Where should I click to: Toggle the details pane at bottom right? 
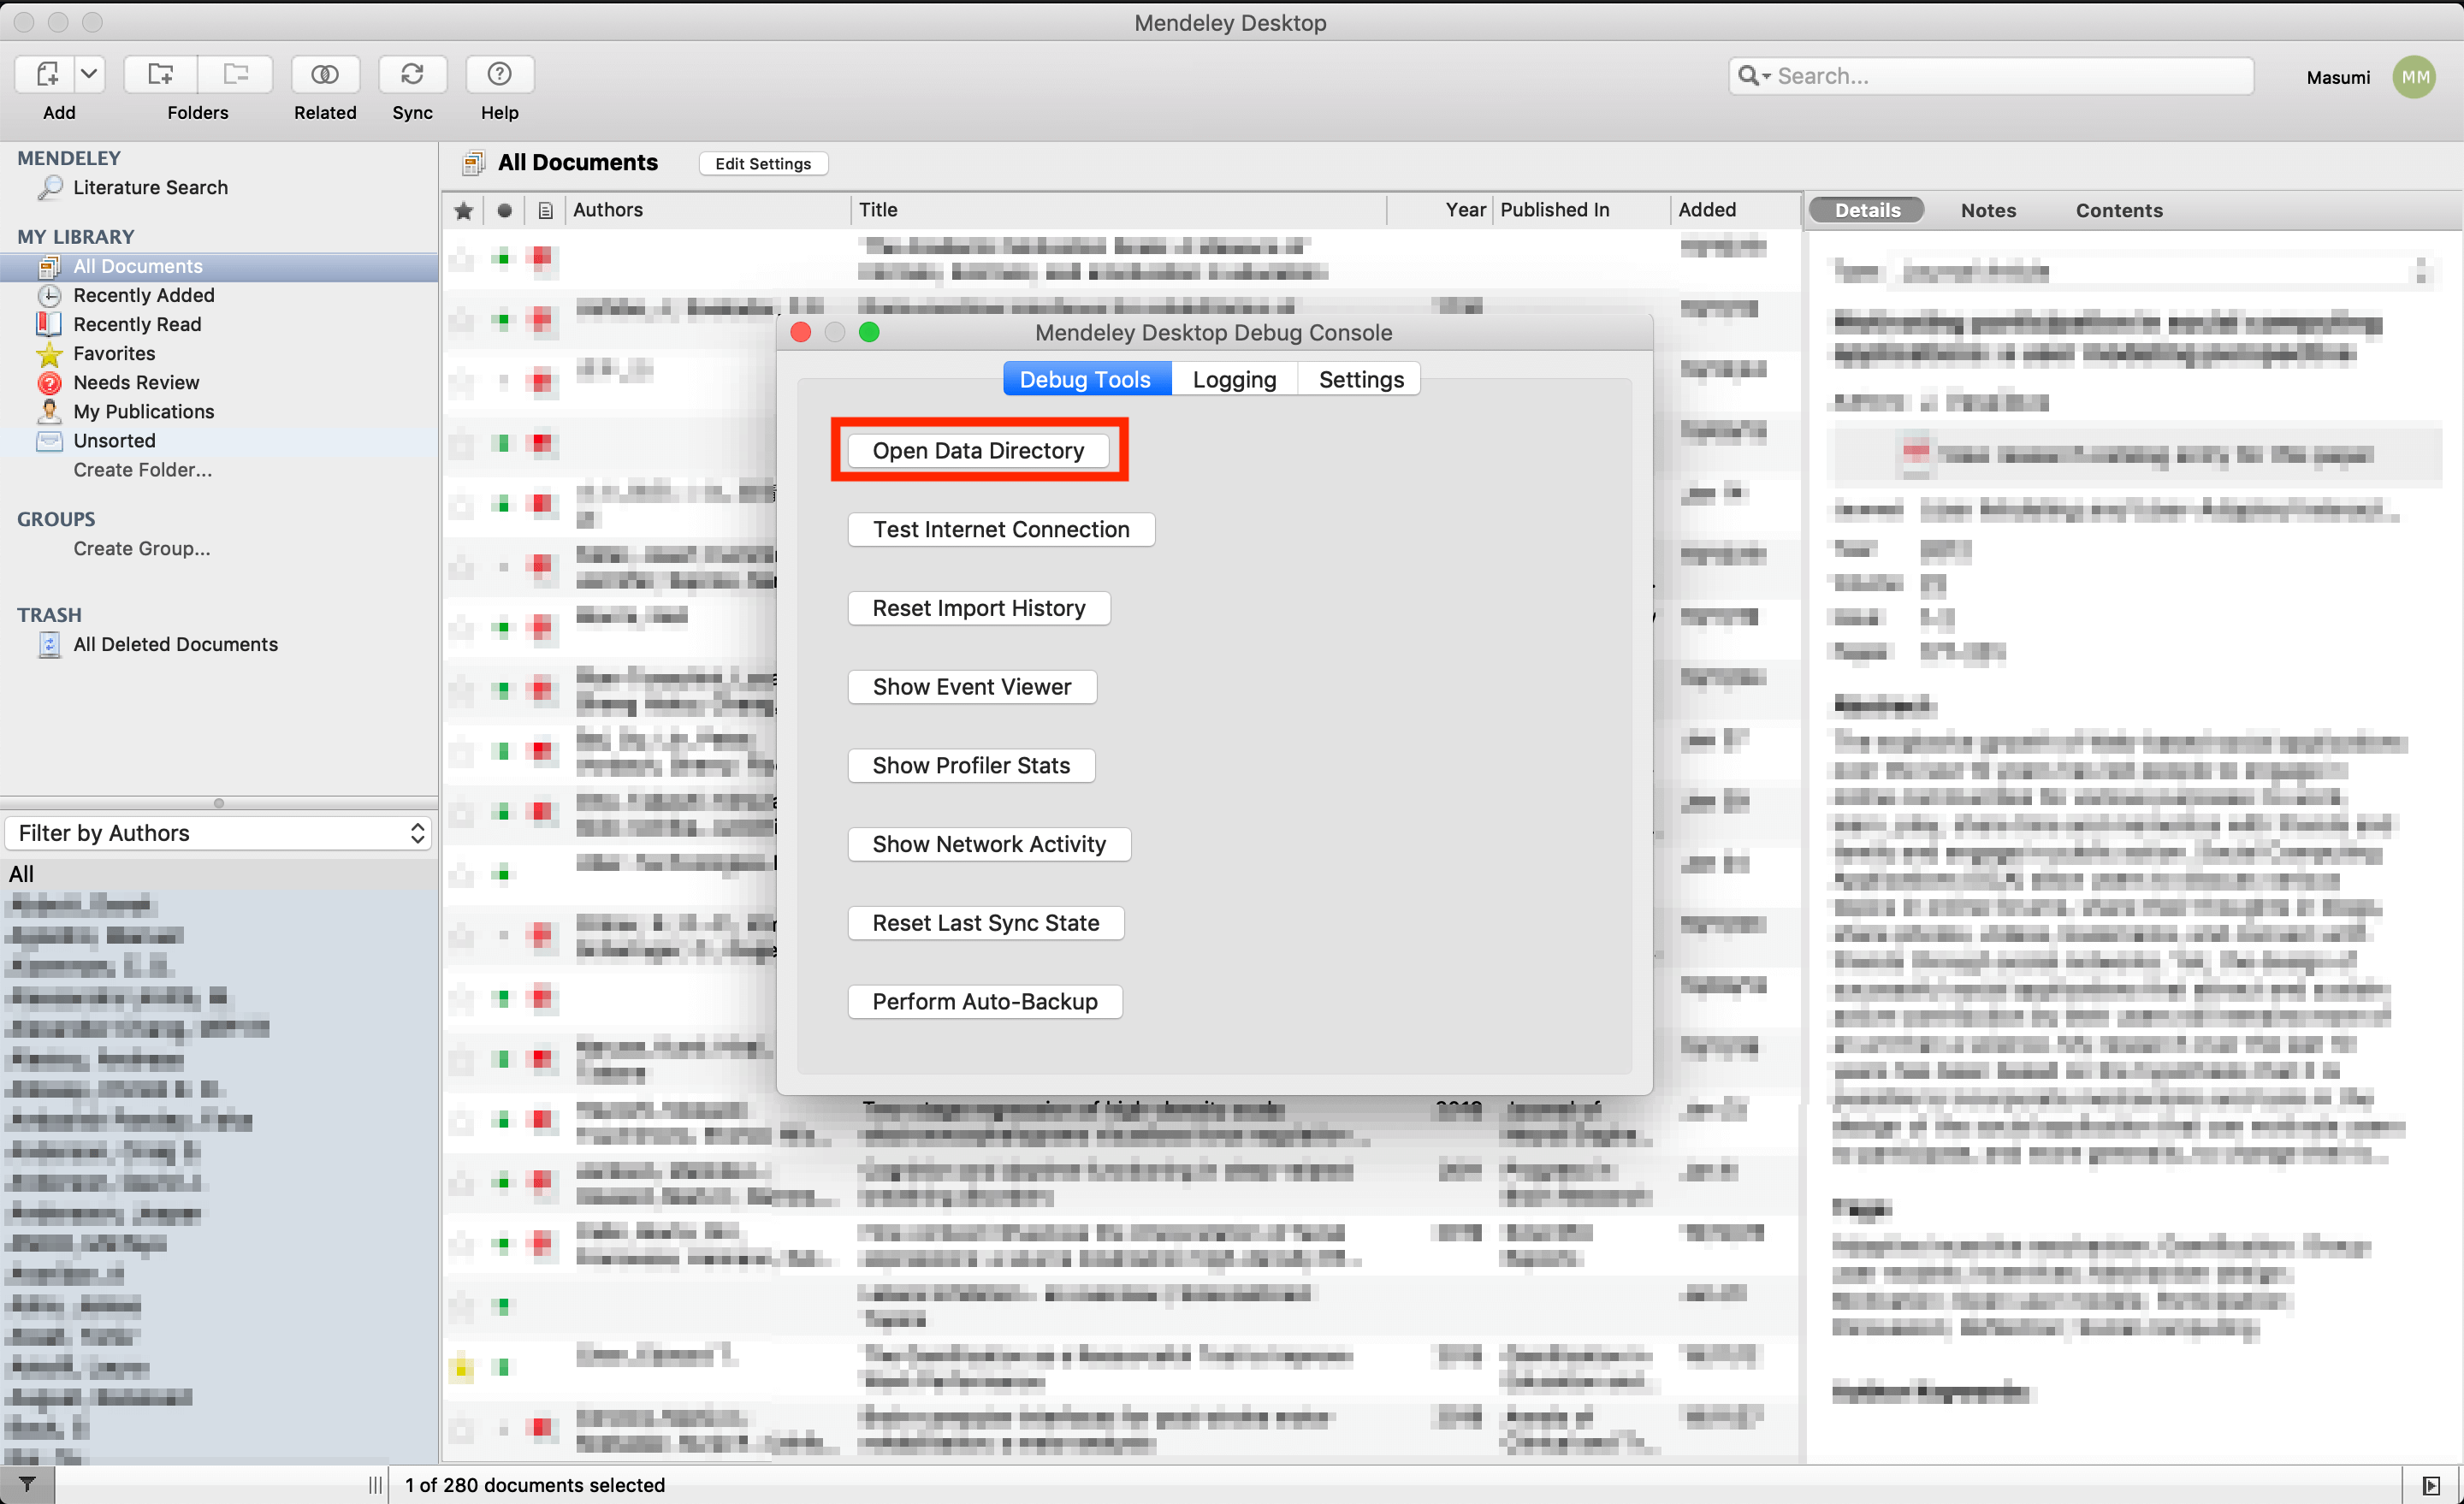coord(2430,1485)
